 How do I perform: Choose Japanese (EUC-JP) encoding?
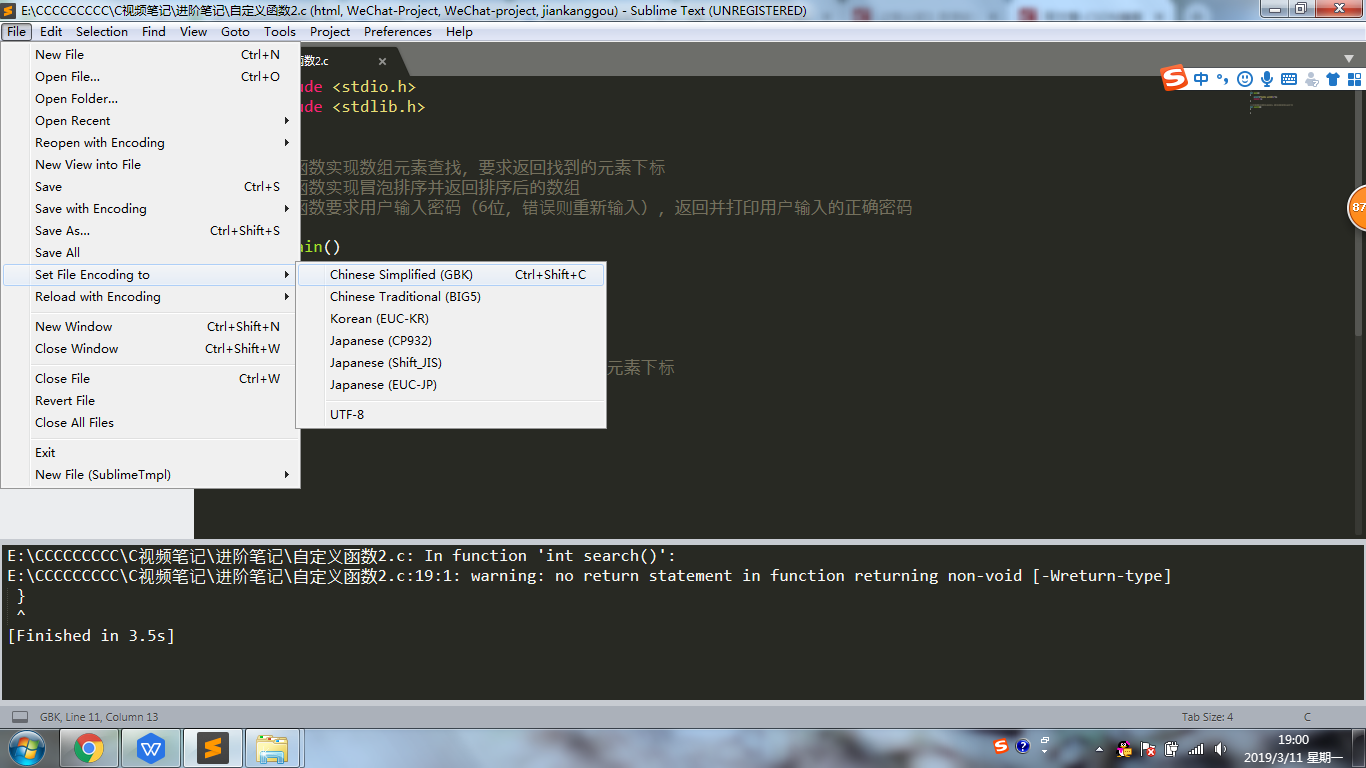(451, 384)
